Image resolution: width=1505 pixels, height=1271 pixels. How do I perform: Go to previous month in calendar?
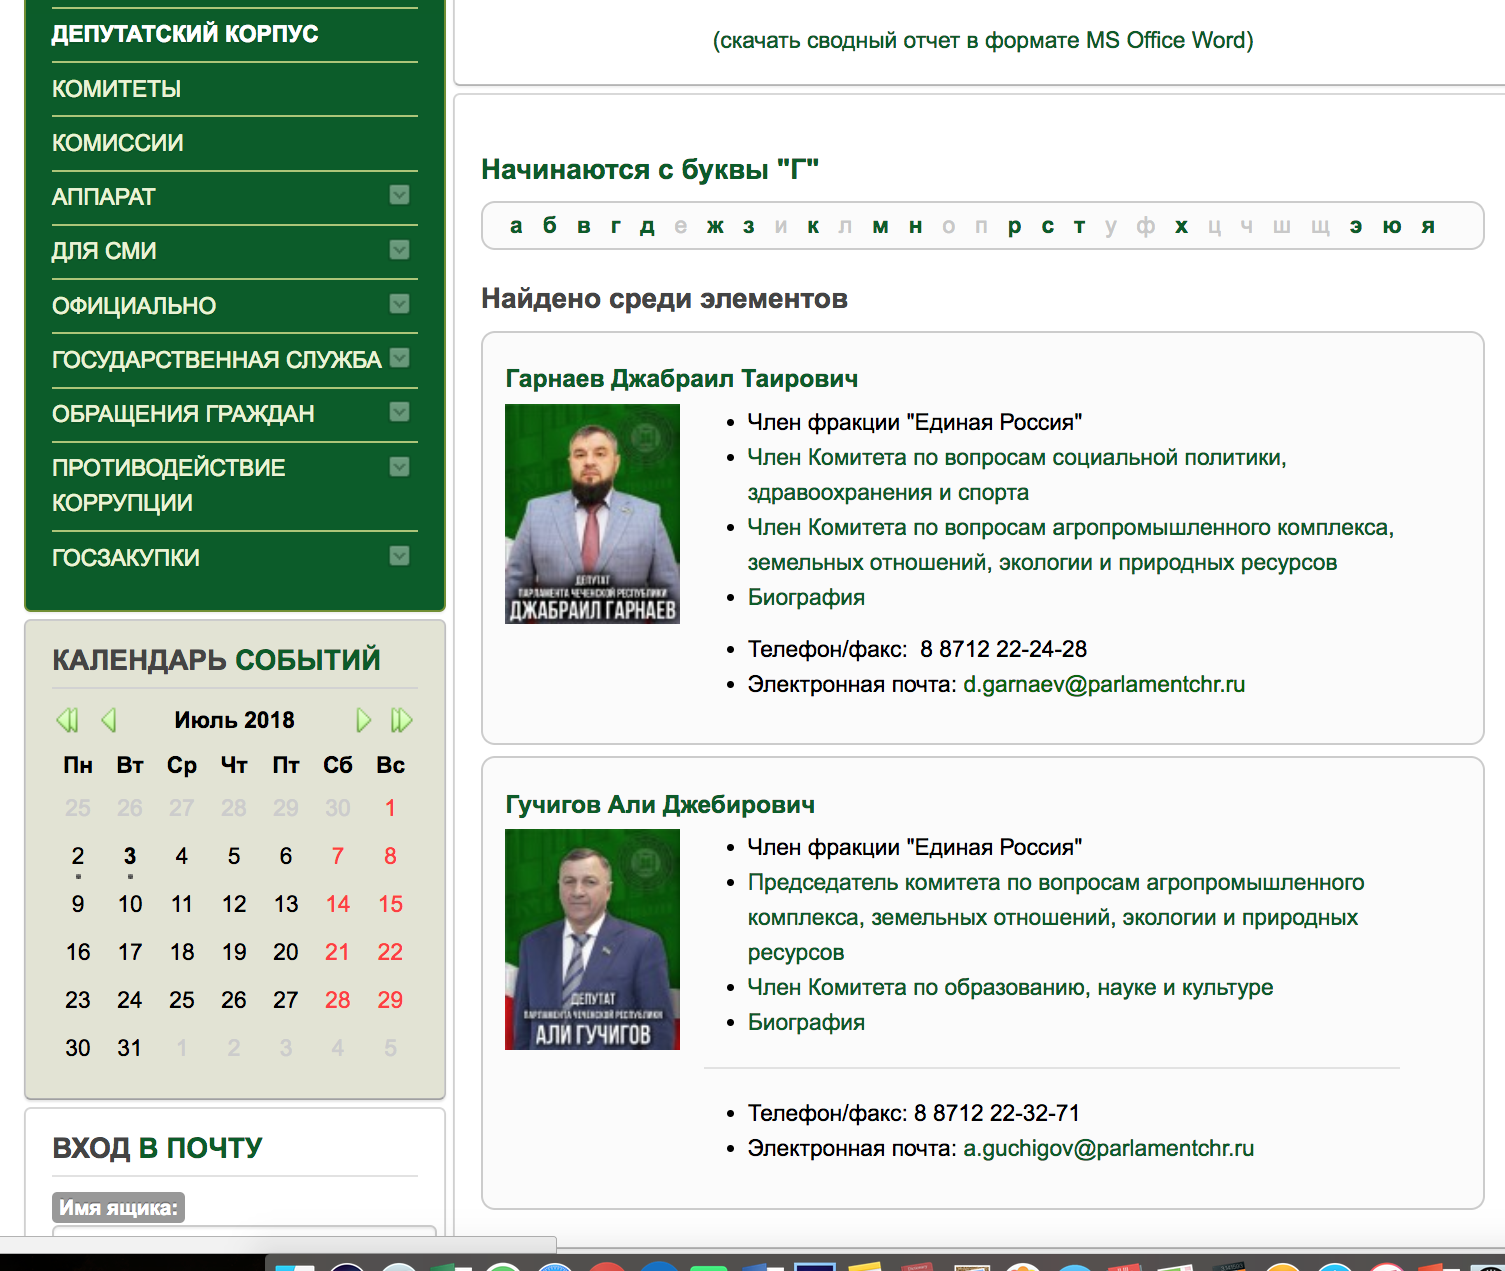[109, 720]
